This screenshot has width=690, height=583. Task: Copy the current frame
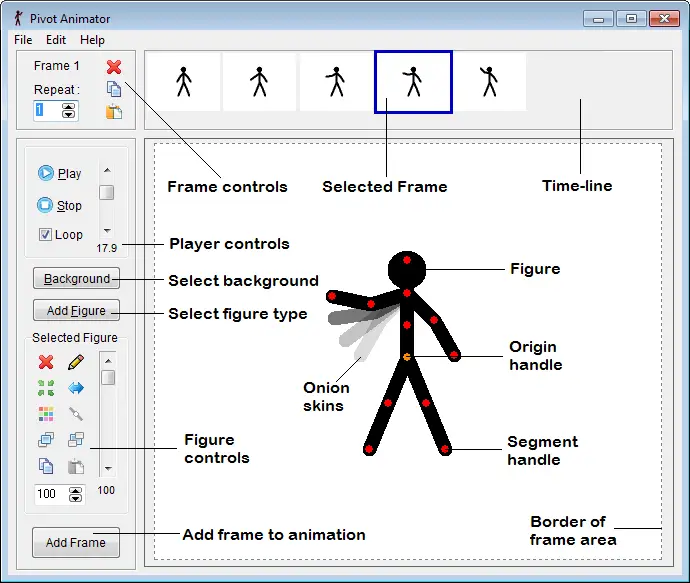pyautogui.click(x=114, y=89)
